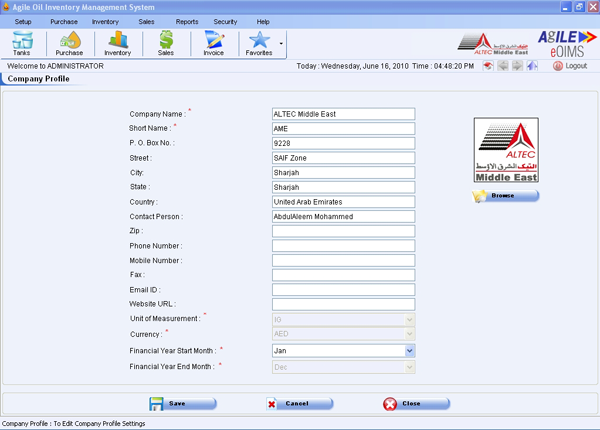
Task: Click the Logout power icon
Action: (x=558, y=66)
